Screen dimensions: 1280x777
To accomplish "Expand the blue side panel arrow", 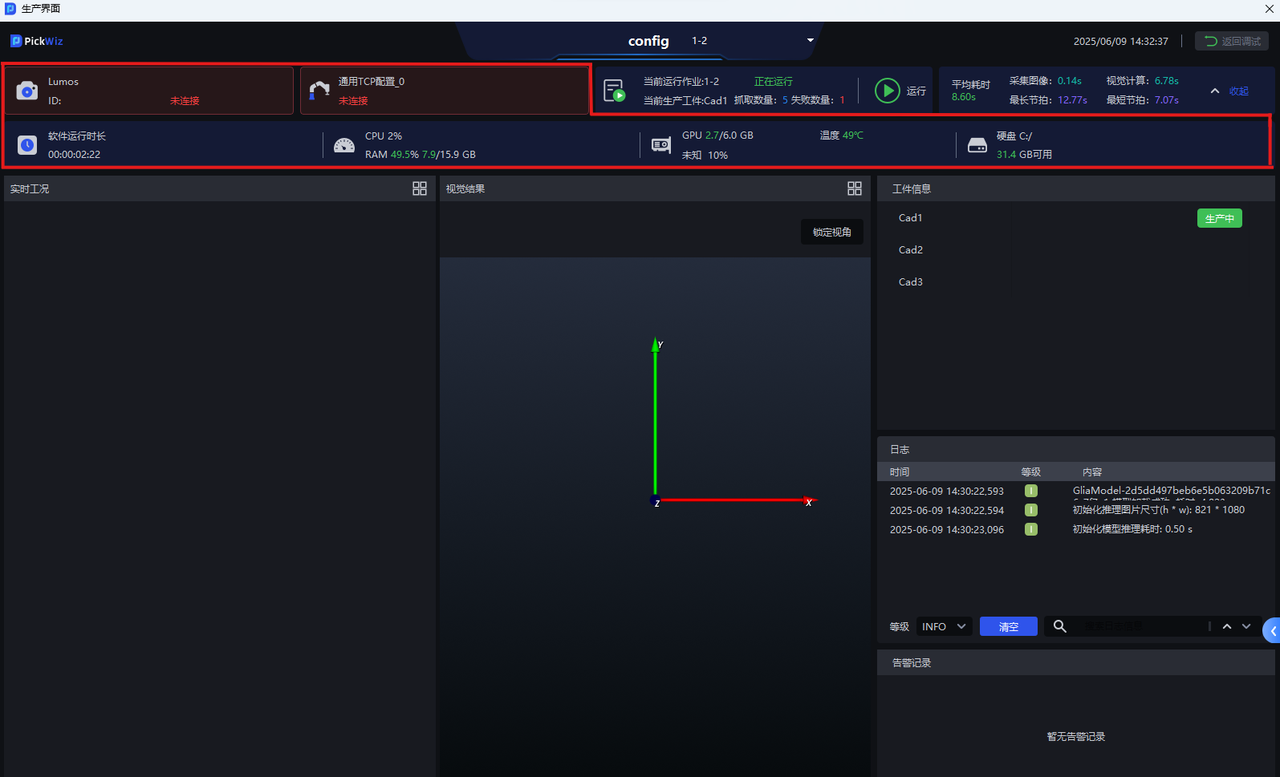I will (x=1272, y=631).
